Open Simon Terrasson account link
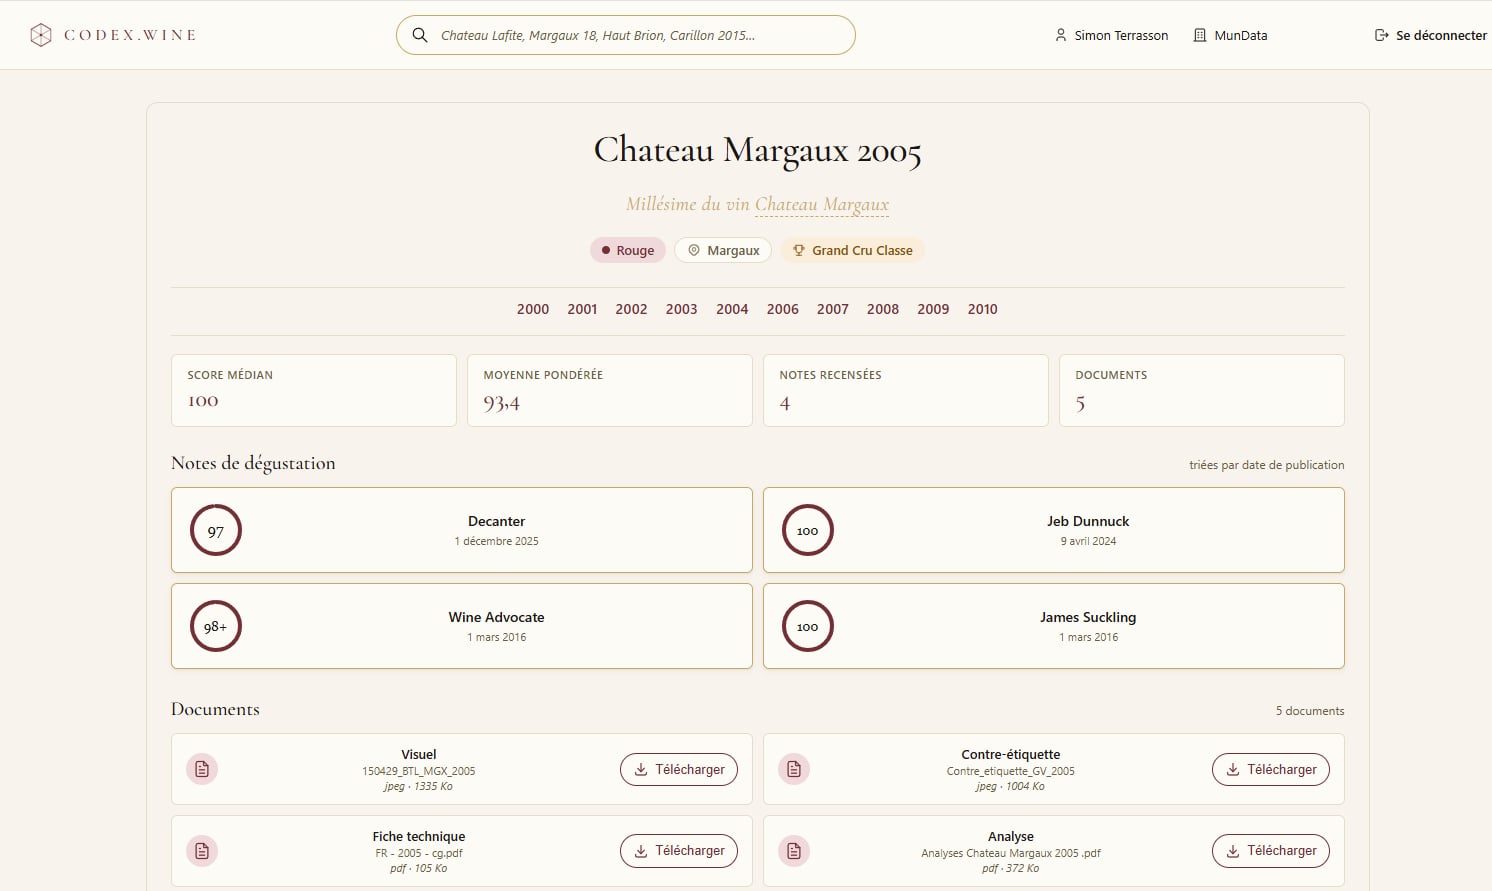The image size is (1492, 891). point(1111,35)
